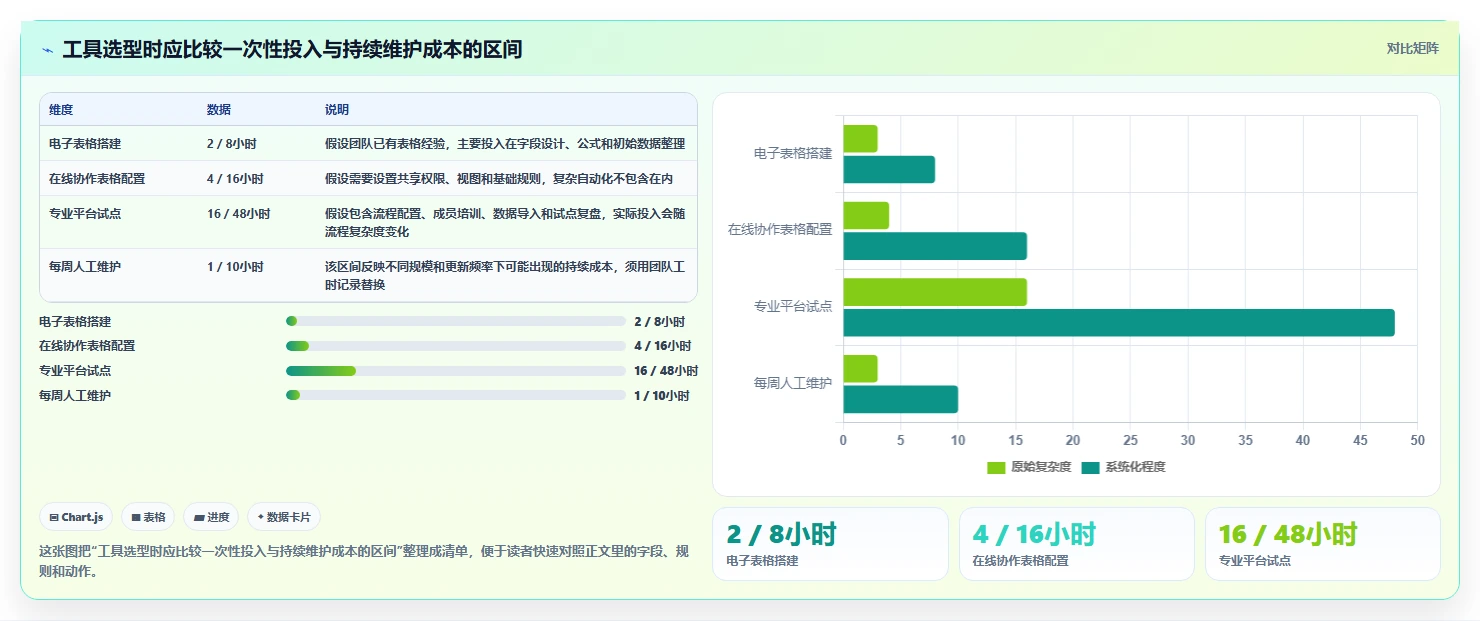Click the 专业平台试点 progress bar

456,371
